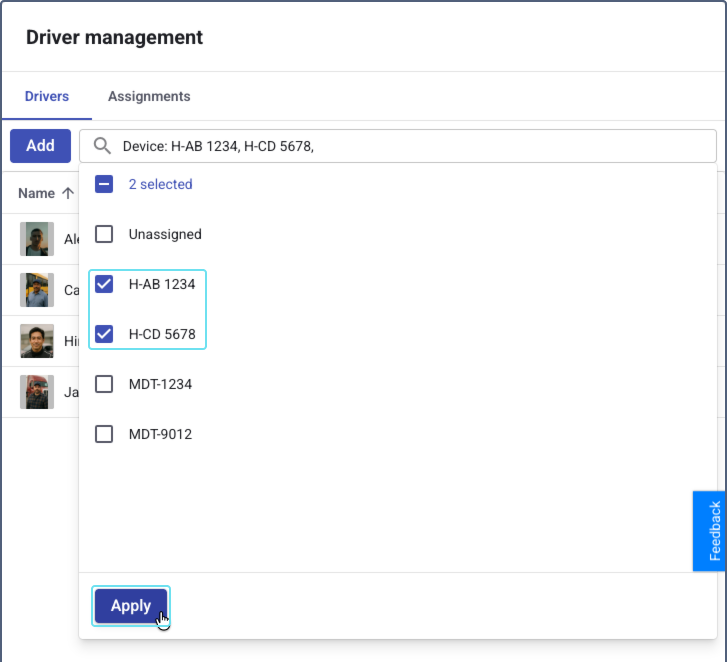Open the driver photo in the 'Ja' row
This screenshot has height=662, width=727.
point(37,392)
